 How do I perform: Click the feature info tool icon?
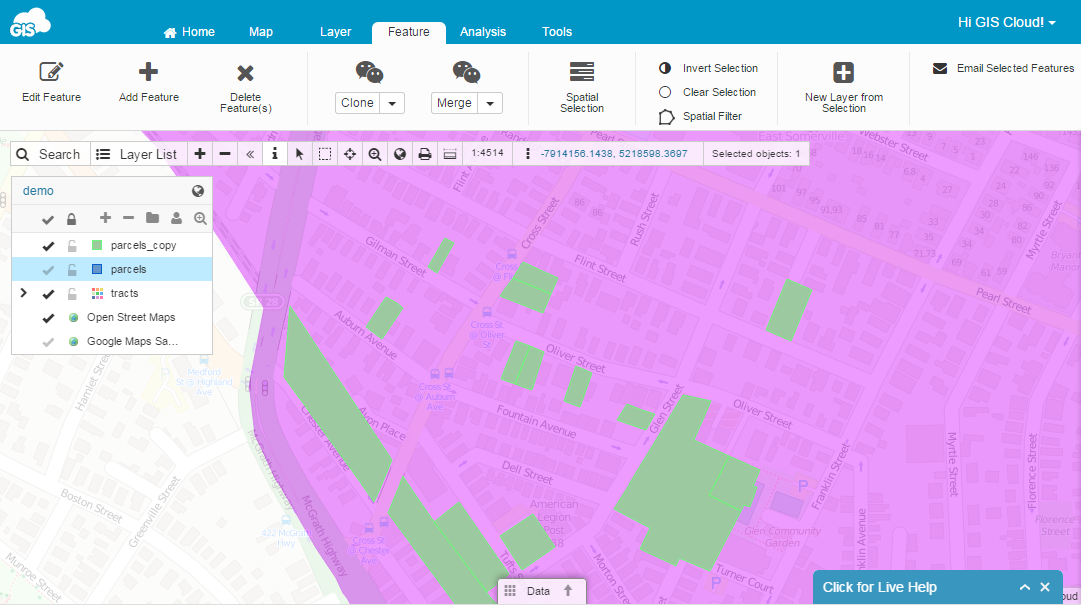[275, 154]
